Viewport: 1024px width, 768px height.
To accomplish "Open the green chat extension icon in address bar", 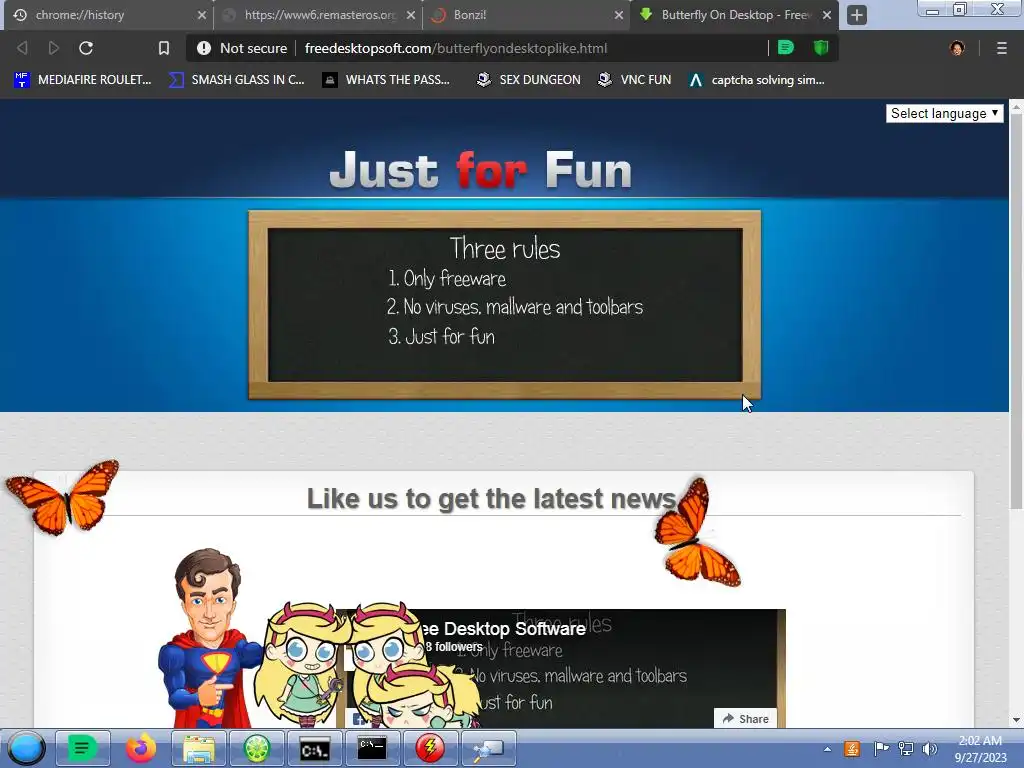I will click(x=786, y=48).
